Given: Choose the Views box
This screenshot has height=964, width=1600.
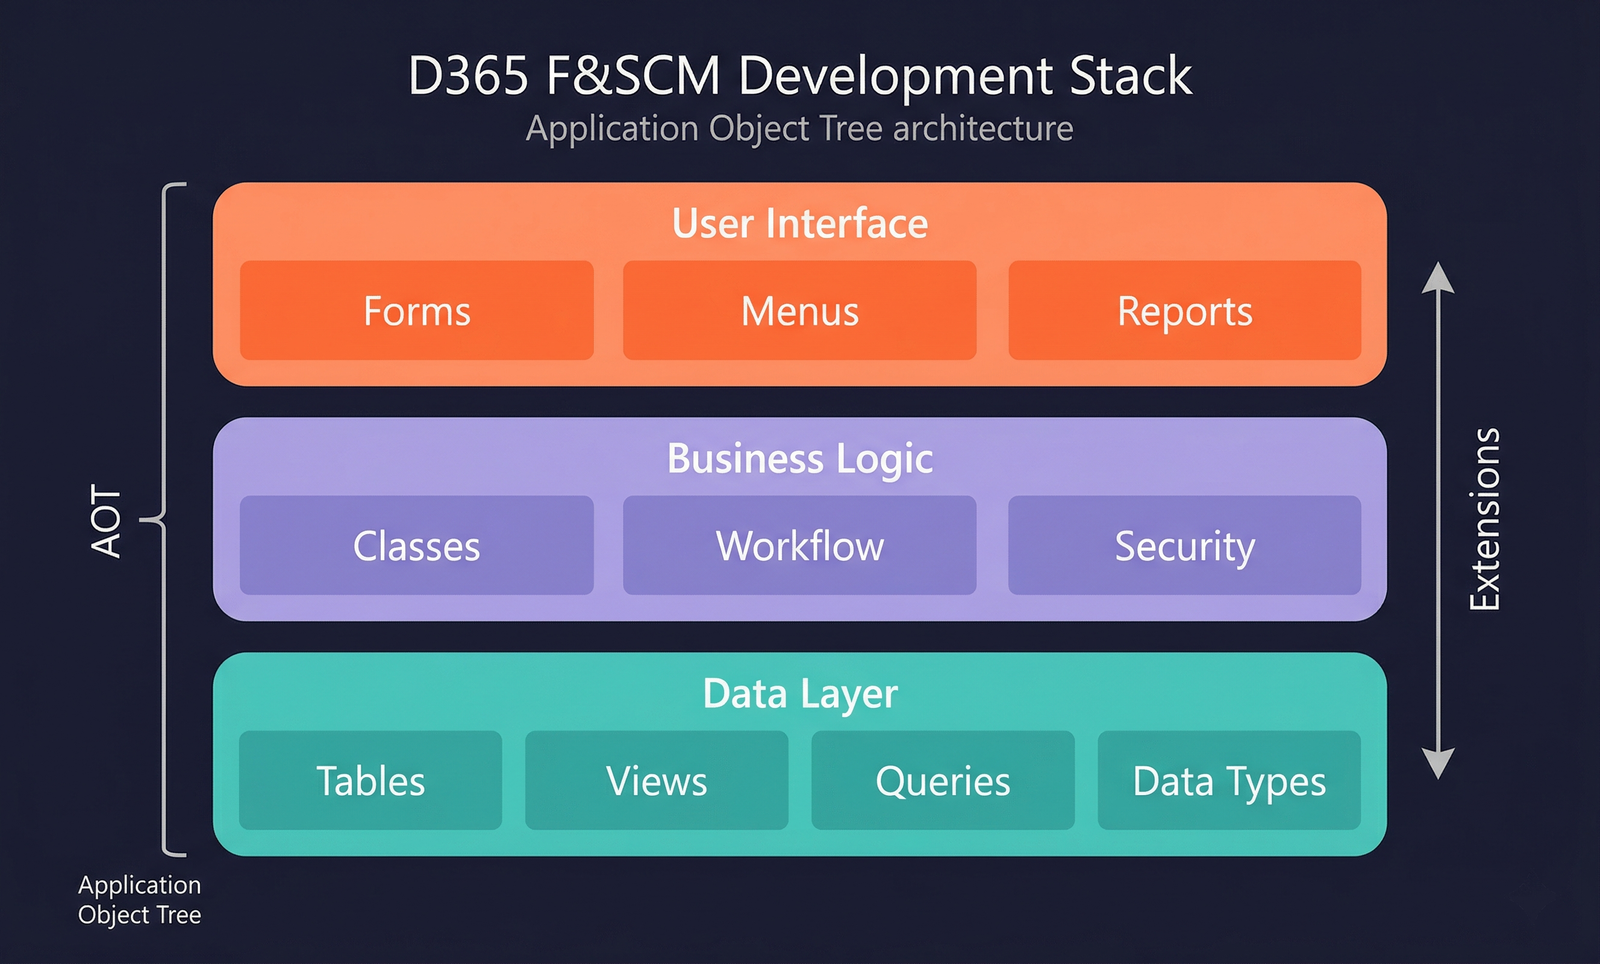Looking at the screenshot, I should coord(657,781).
